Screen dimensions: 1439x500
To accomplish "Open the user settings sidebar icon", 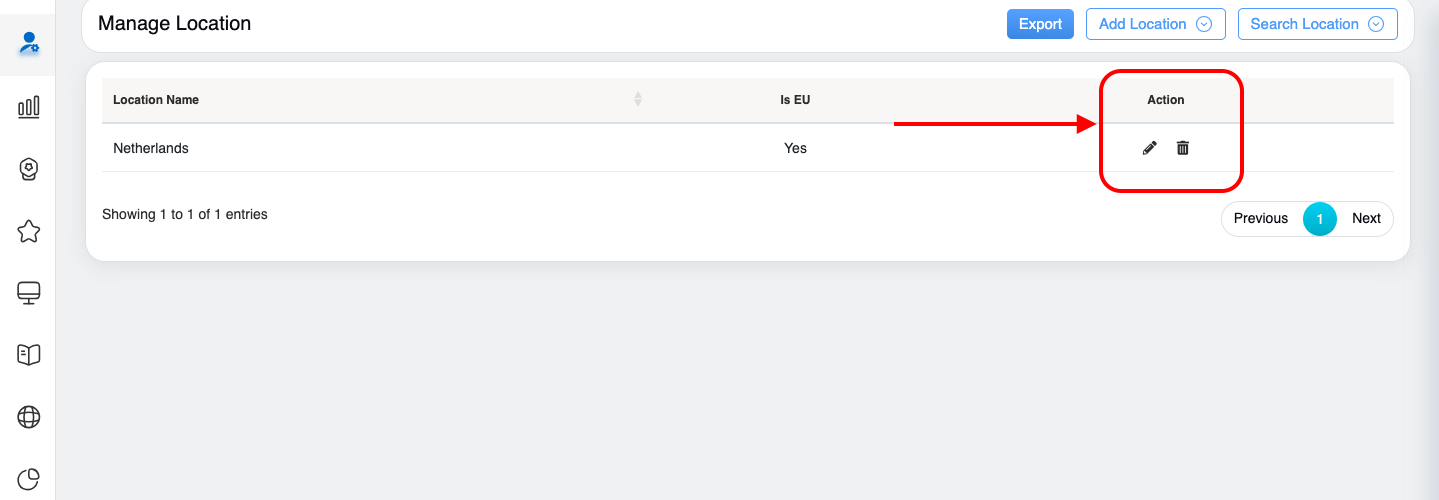I will (29, 43).
